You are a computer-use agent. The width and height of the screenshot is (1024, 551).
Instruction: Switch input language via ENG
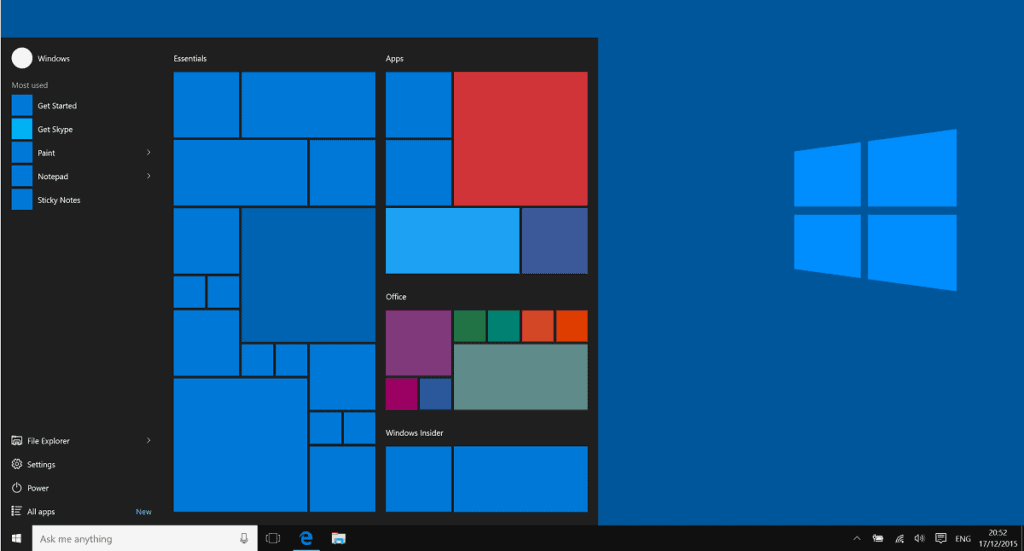tap(963, 539)
